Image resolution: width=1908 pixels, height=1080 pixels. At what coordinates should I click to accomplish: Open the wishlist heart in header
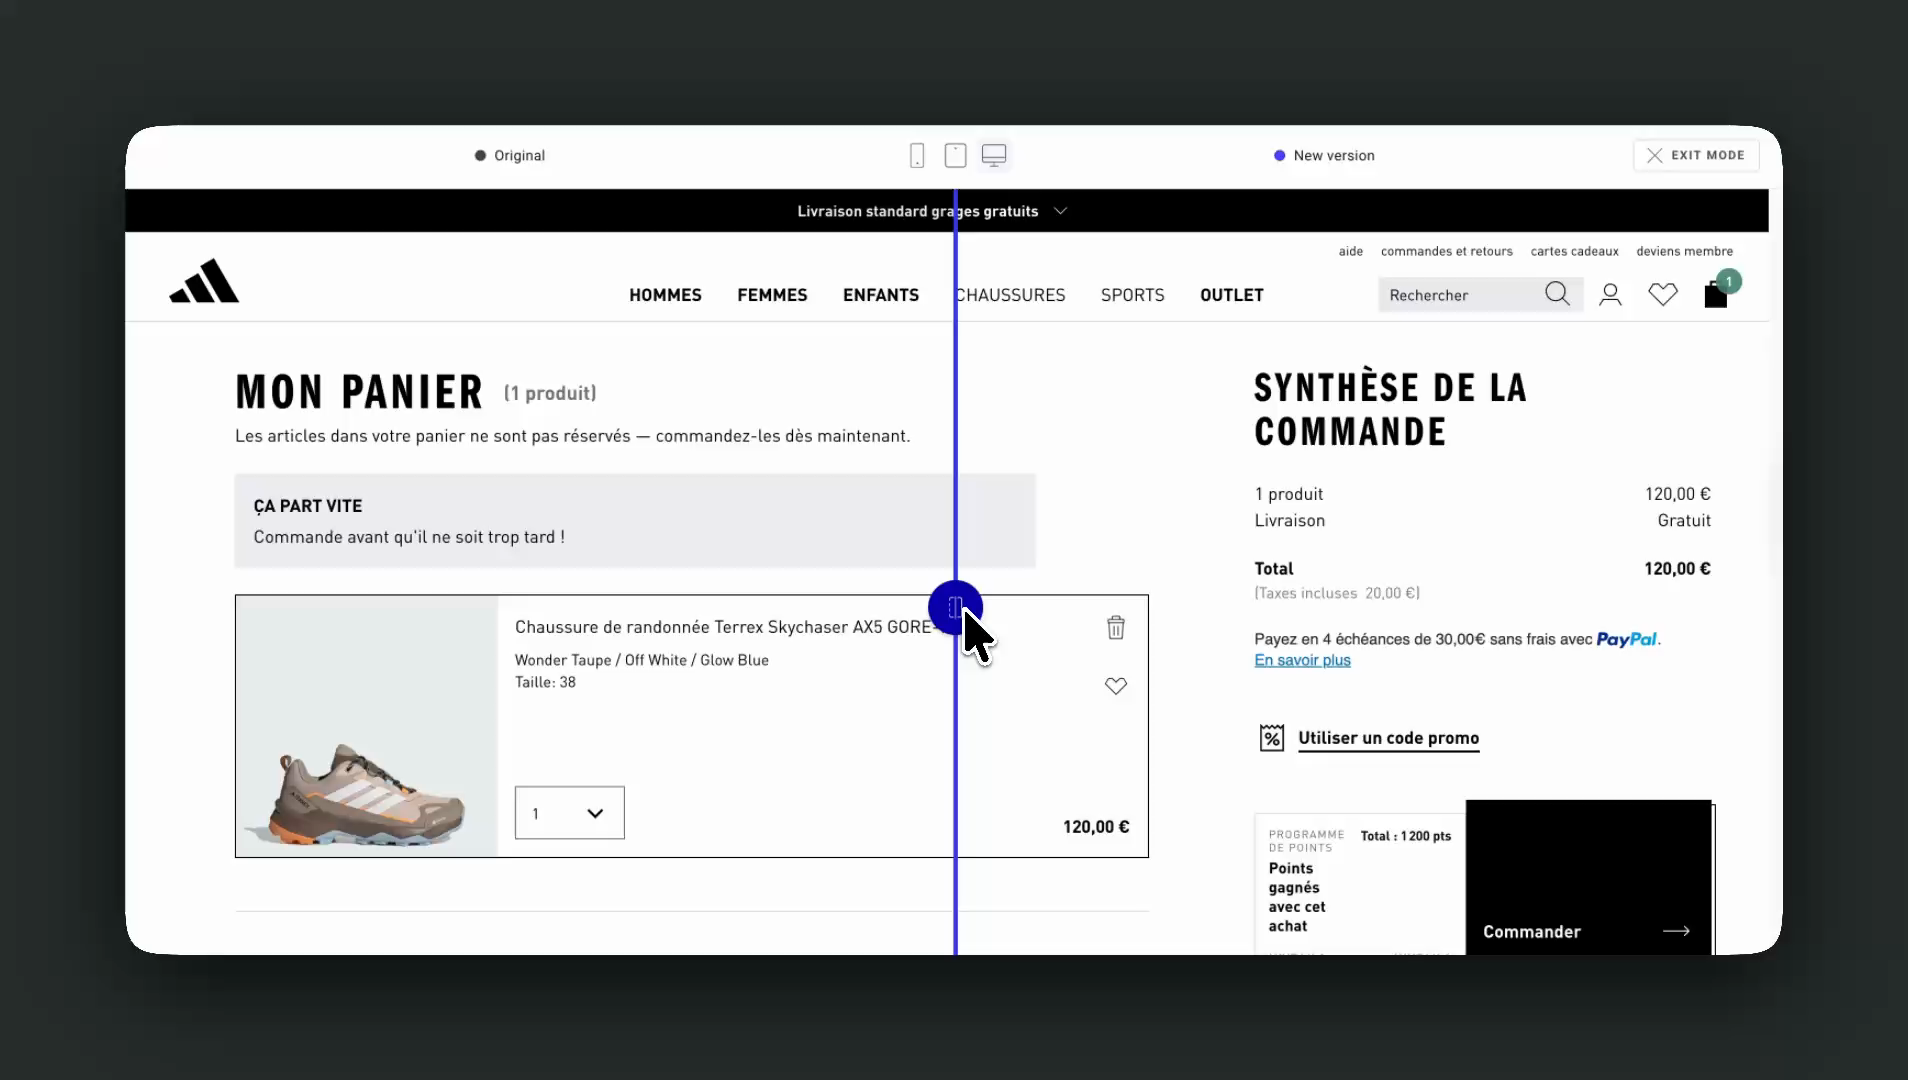pos(1663,294)
